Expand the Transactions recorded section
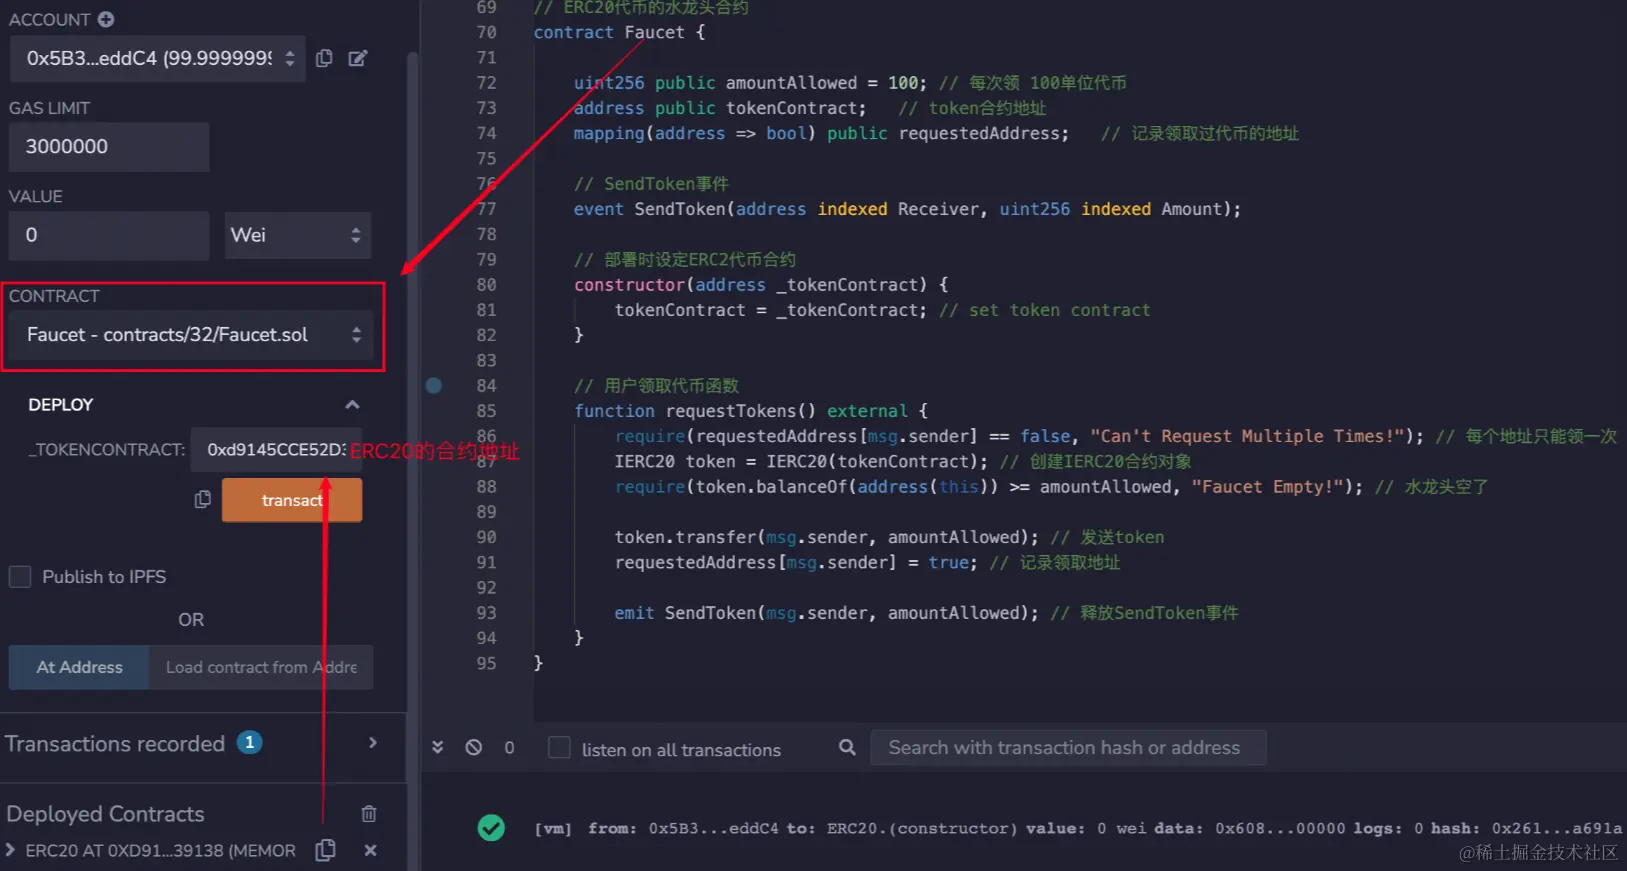 click(x=373, y=743)
